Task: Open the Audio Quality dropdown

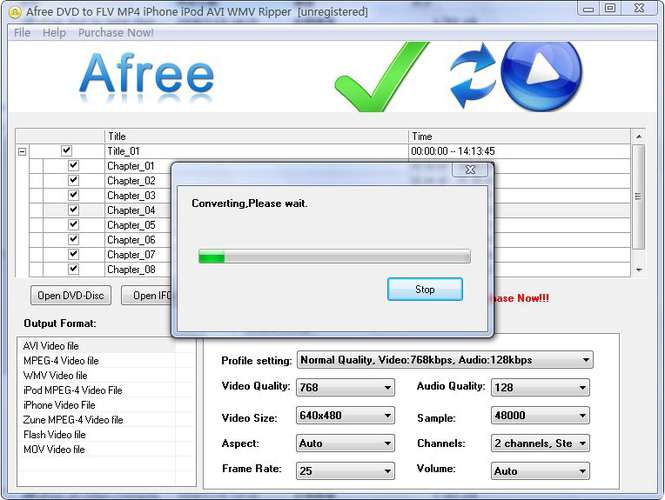Action: click(x=540, y=388)
